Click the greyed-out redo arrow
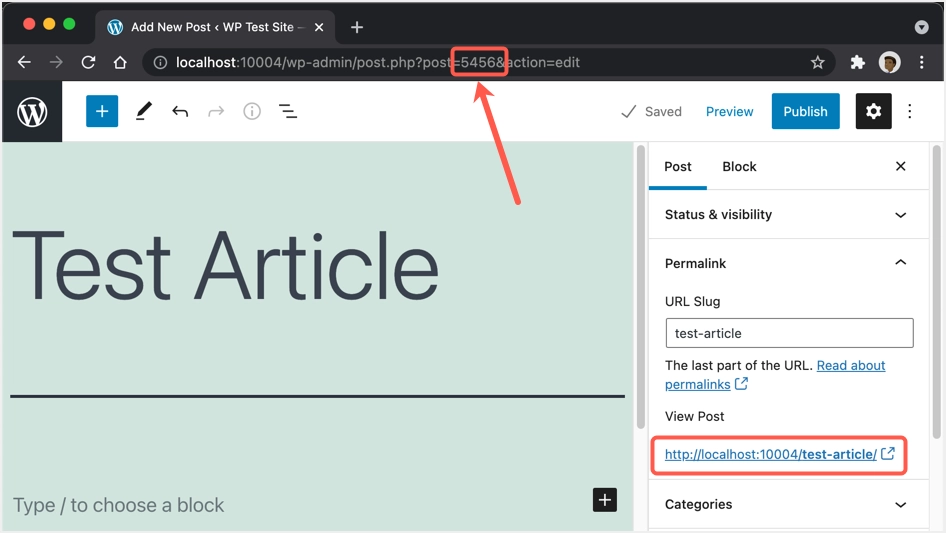The width and height of the screenshot is (946, 533). [216, 111]
